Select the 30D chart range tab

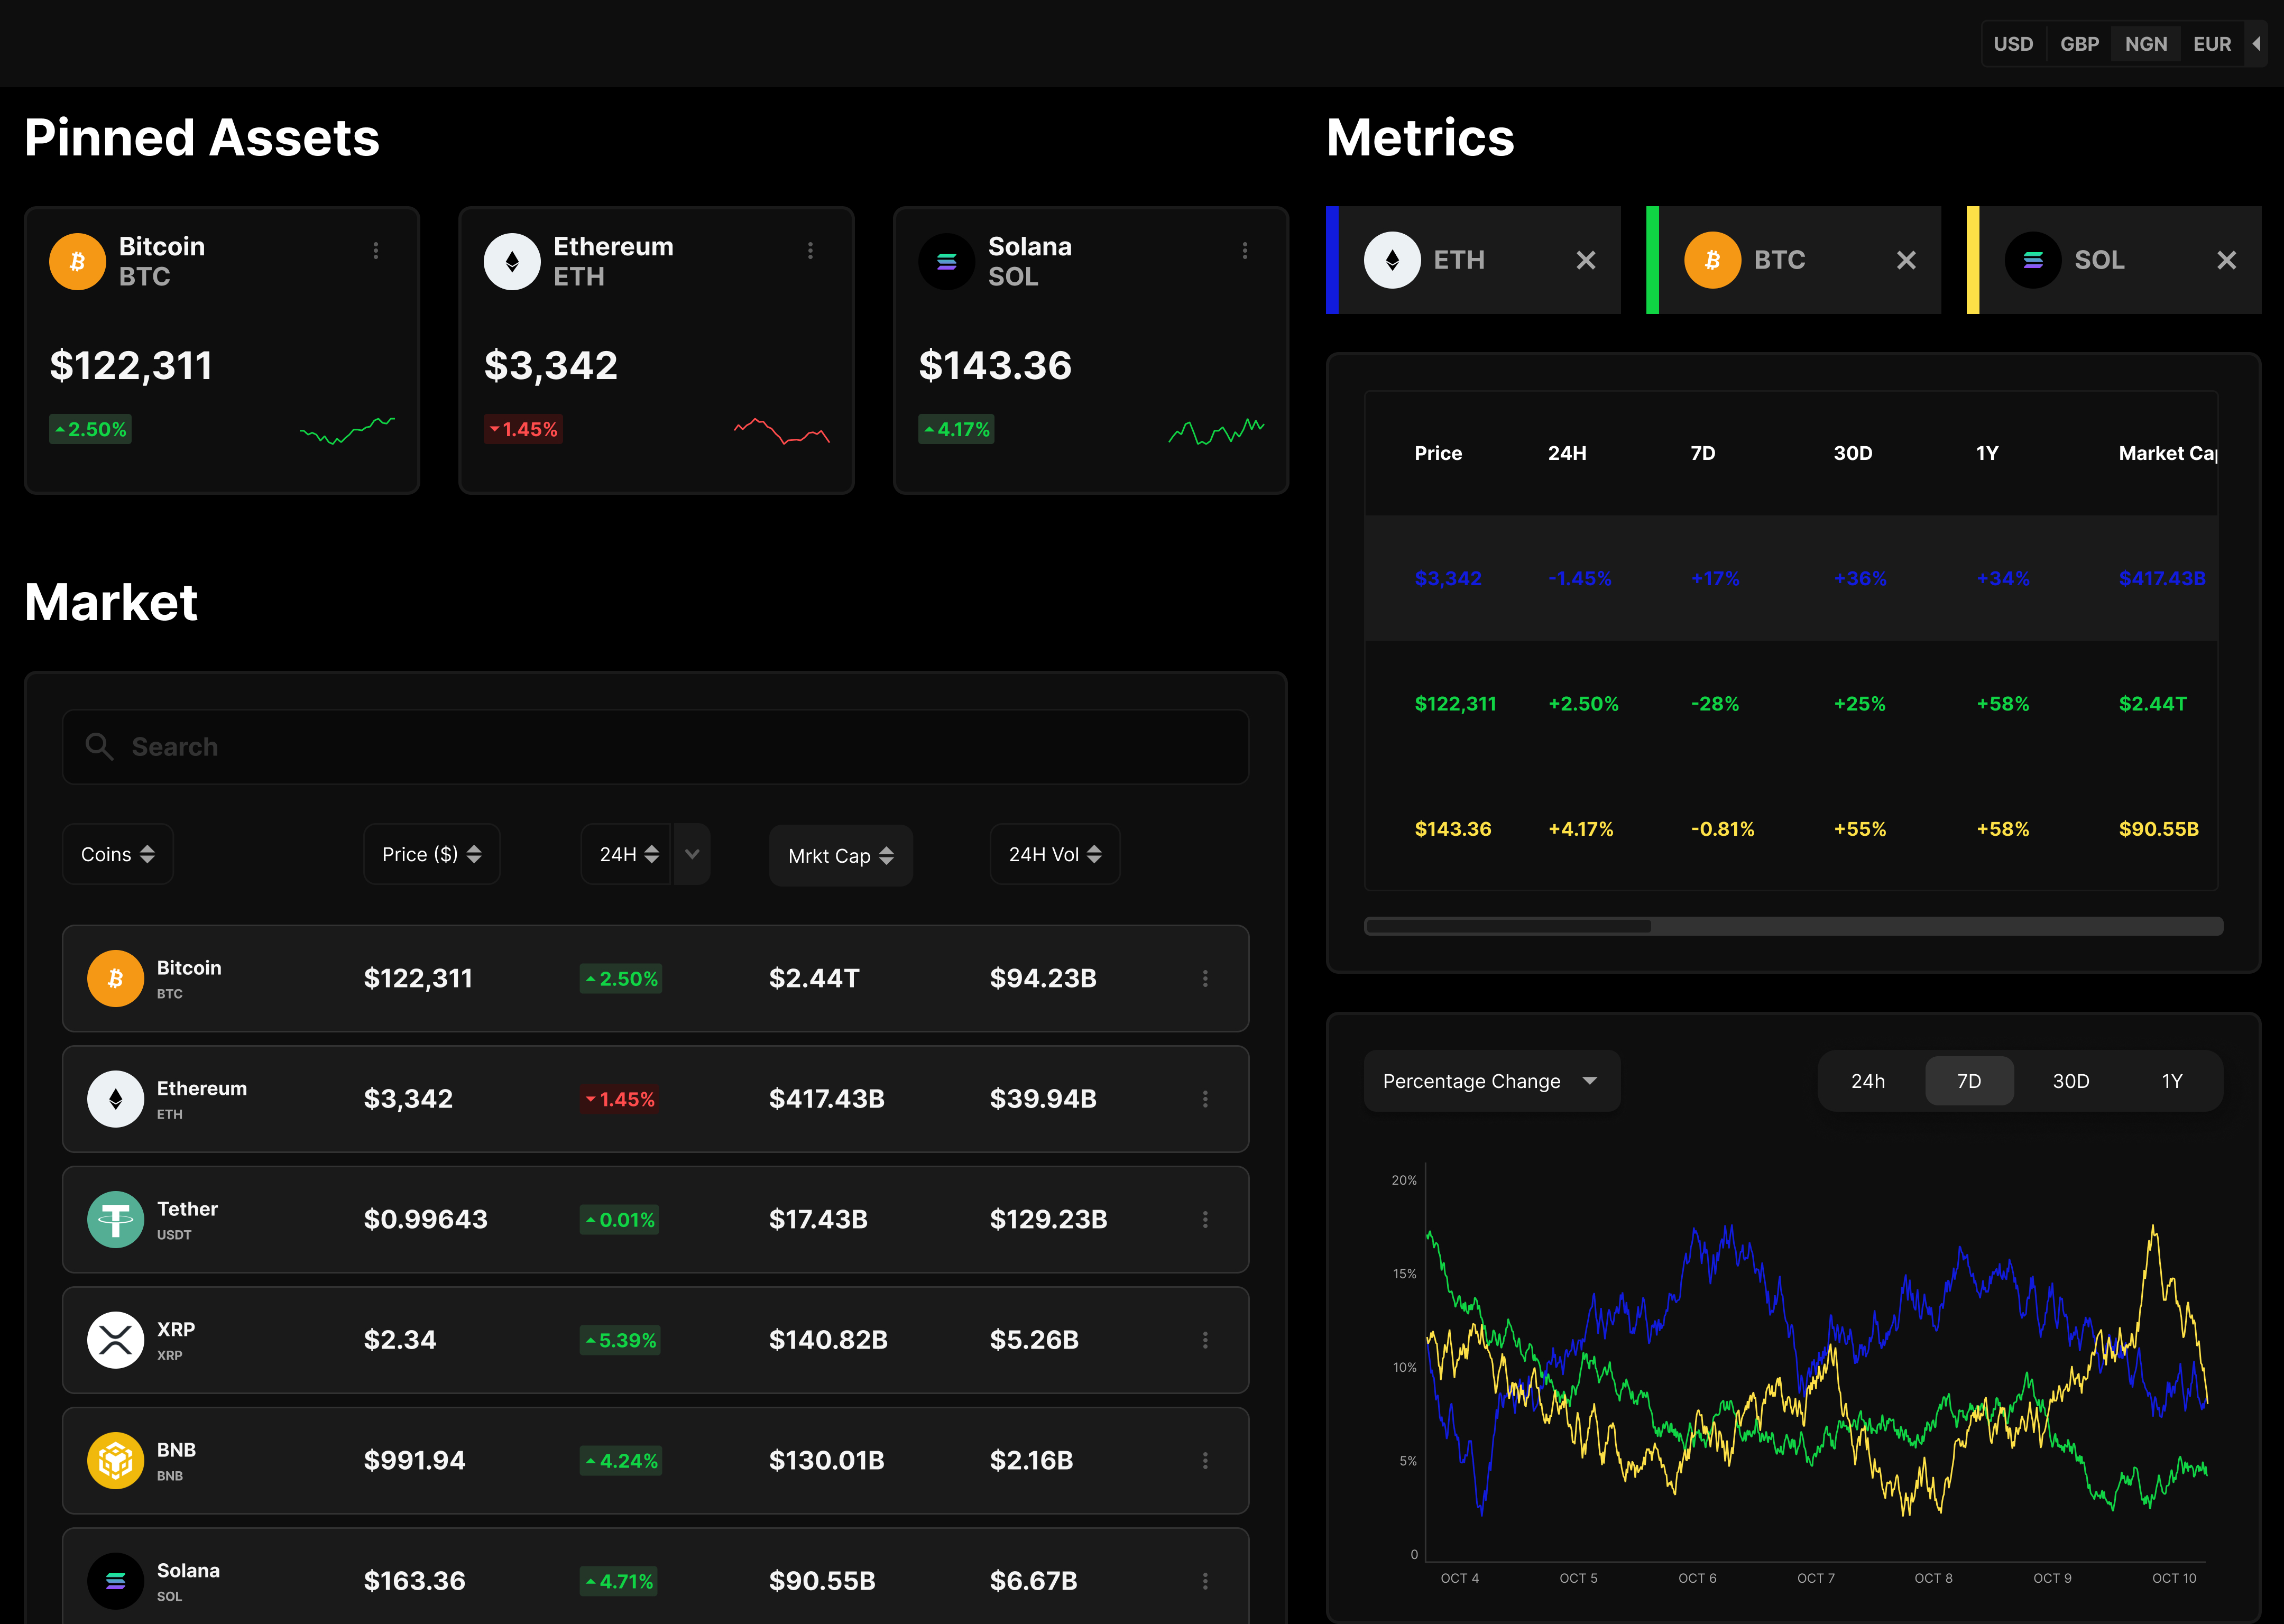coord(2070,1081)
